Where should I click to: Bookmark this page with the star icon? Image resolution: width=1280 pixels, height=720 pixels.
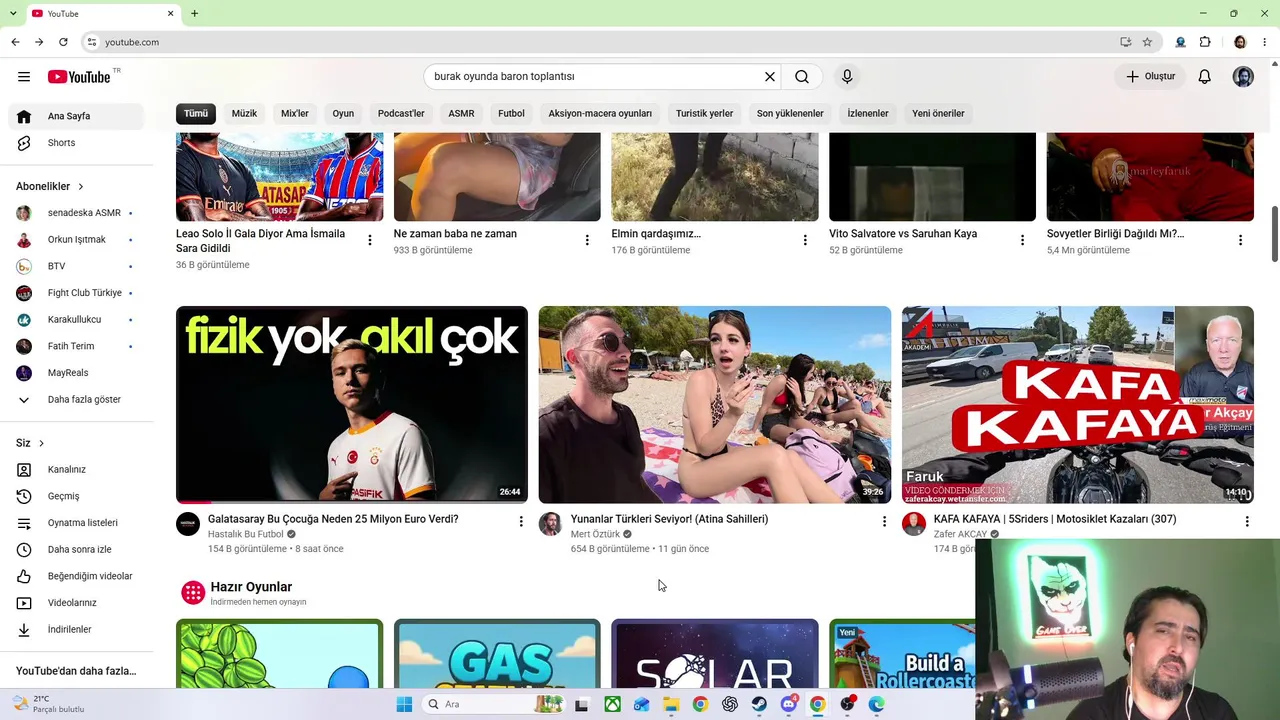[x=1147, y=42]
